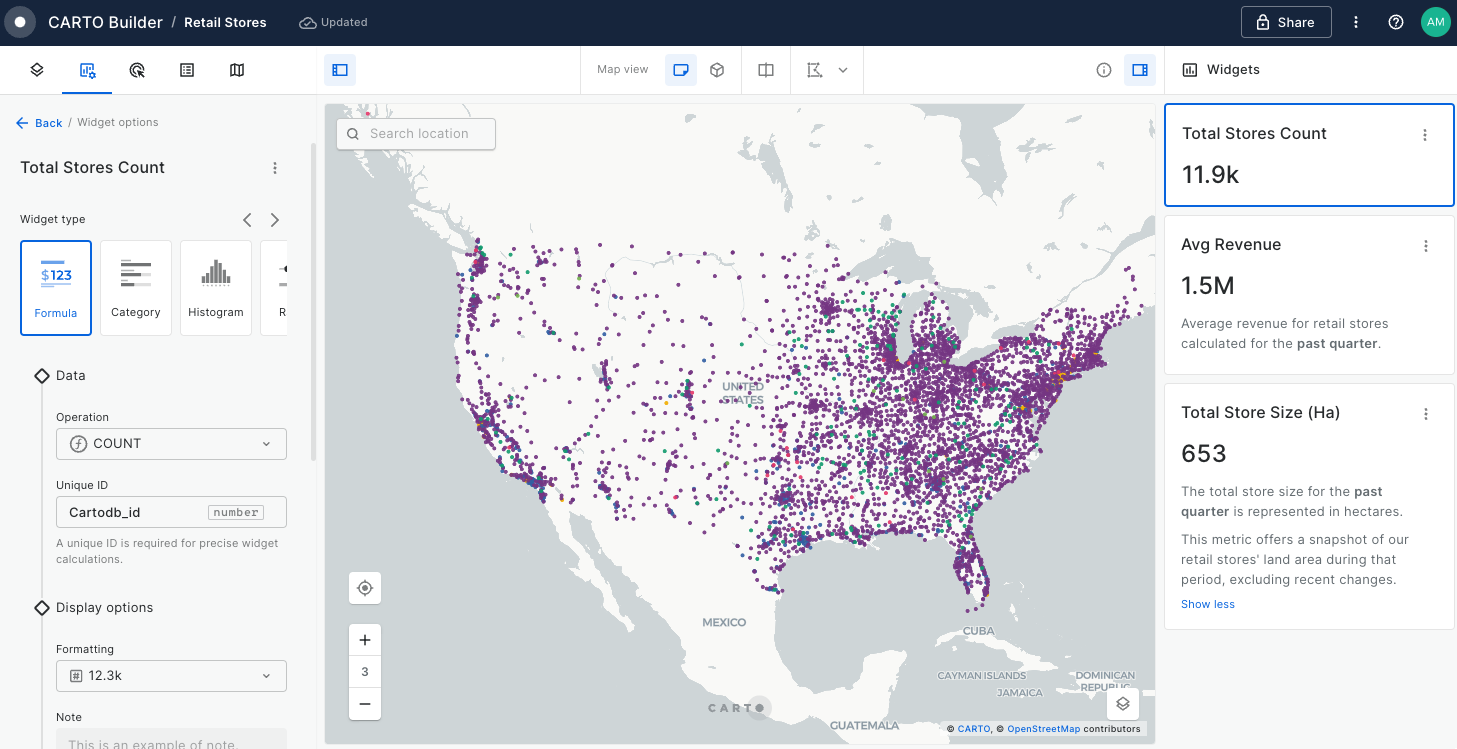Switch to 3D map view

(717, 70)
